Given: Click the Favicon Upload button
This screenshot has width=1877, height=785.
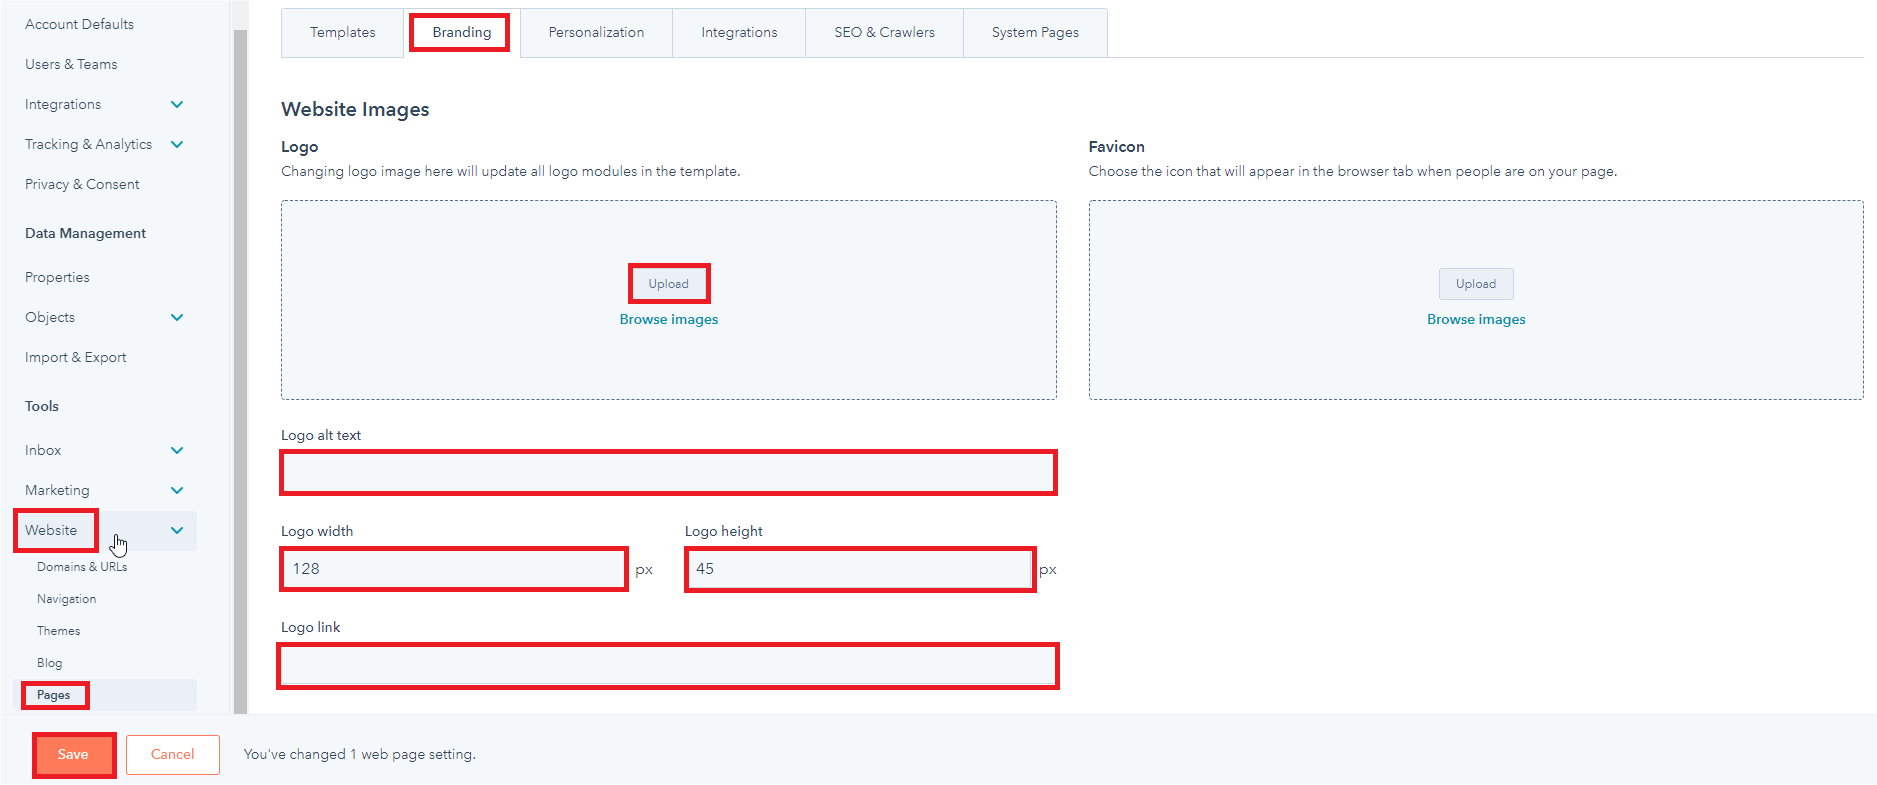Looking at the screenshot, I should point(1475,284).
